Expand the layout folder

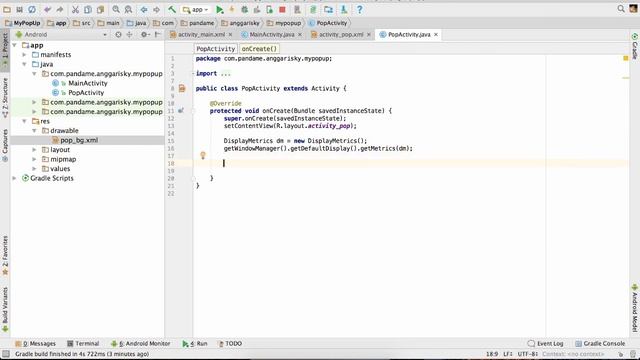[35, 150]
